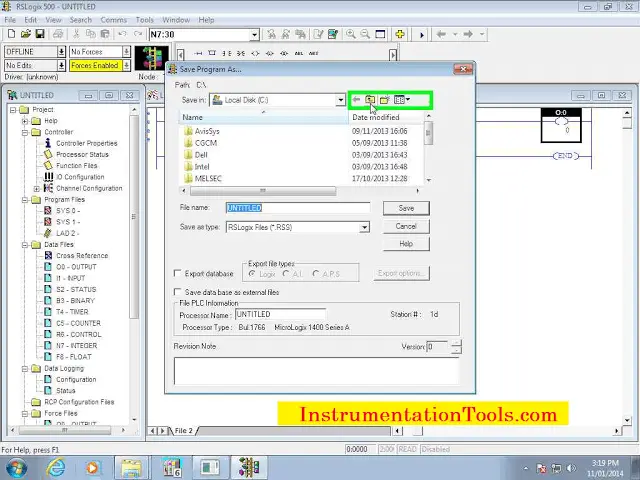Click the Revision Note text area
640x480 pixels.
click(x=317, y=371)
